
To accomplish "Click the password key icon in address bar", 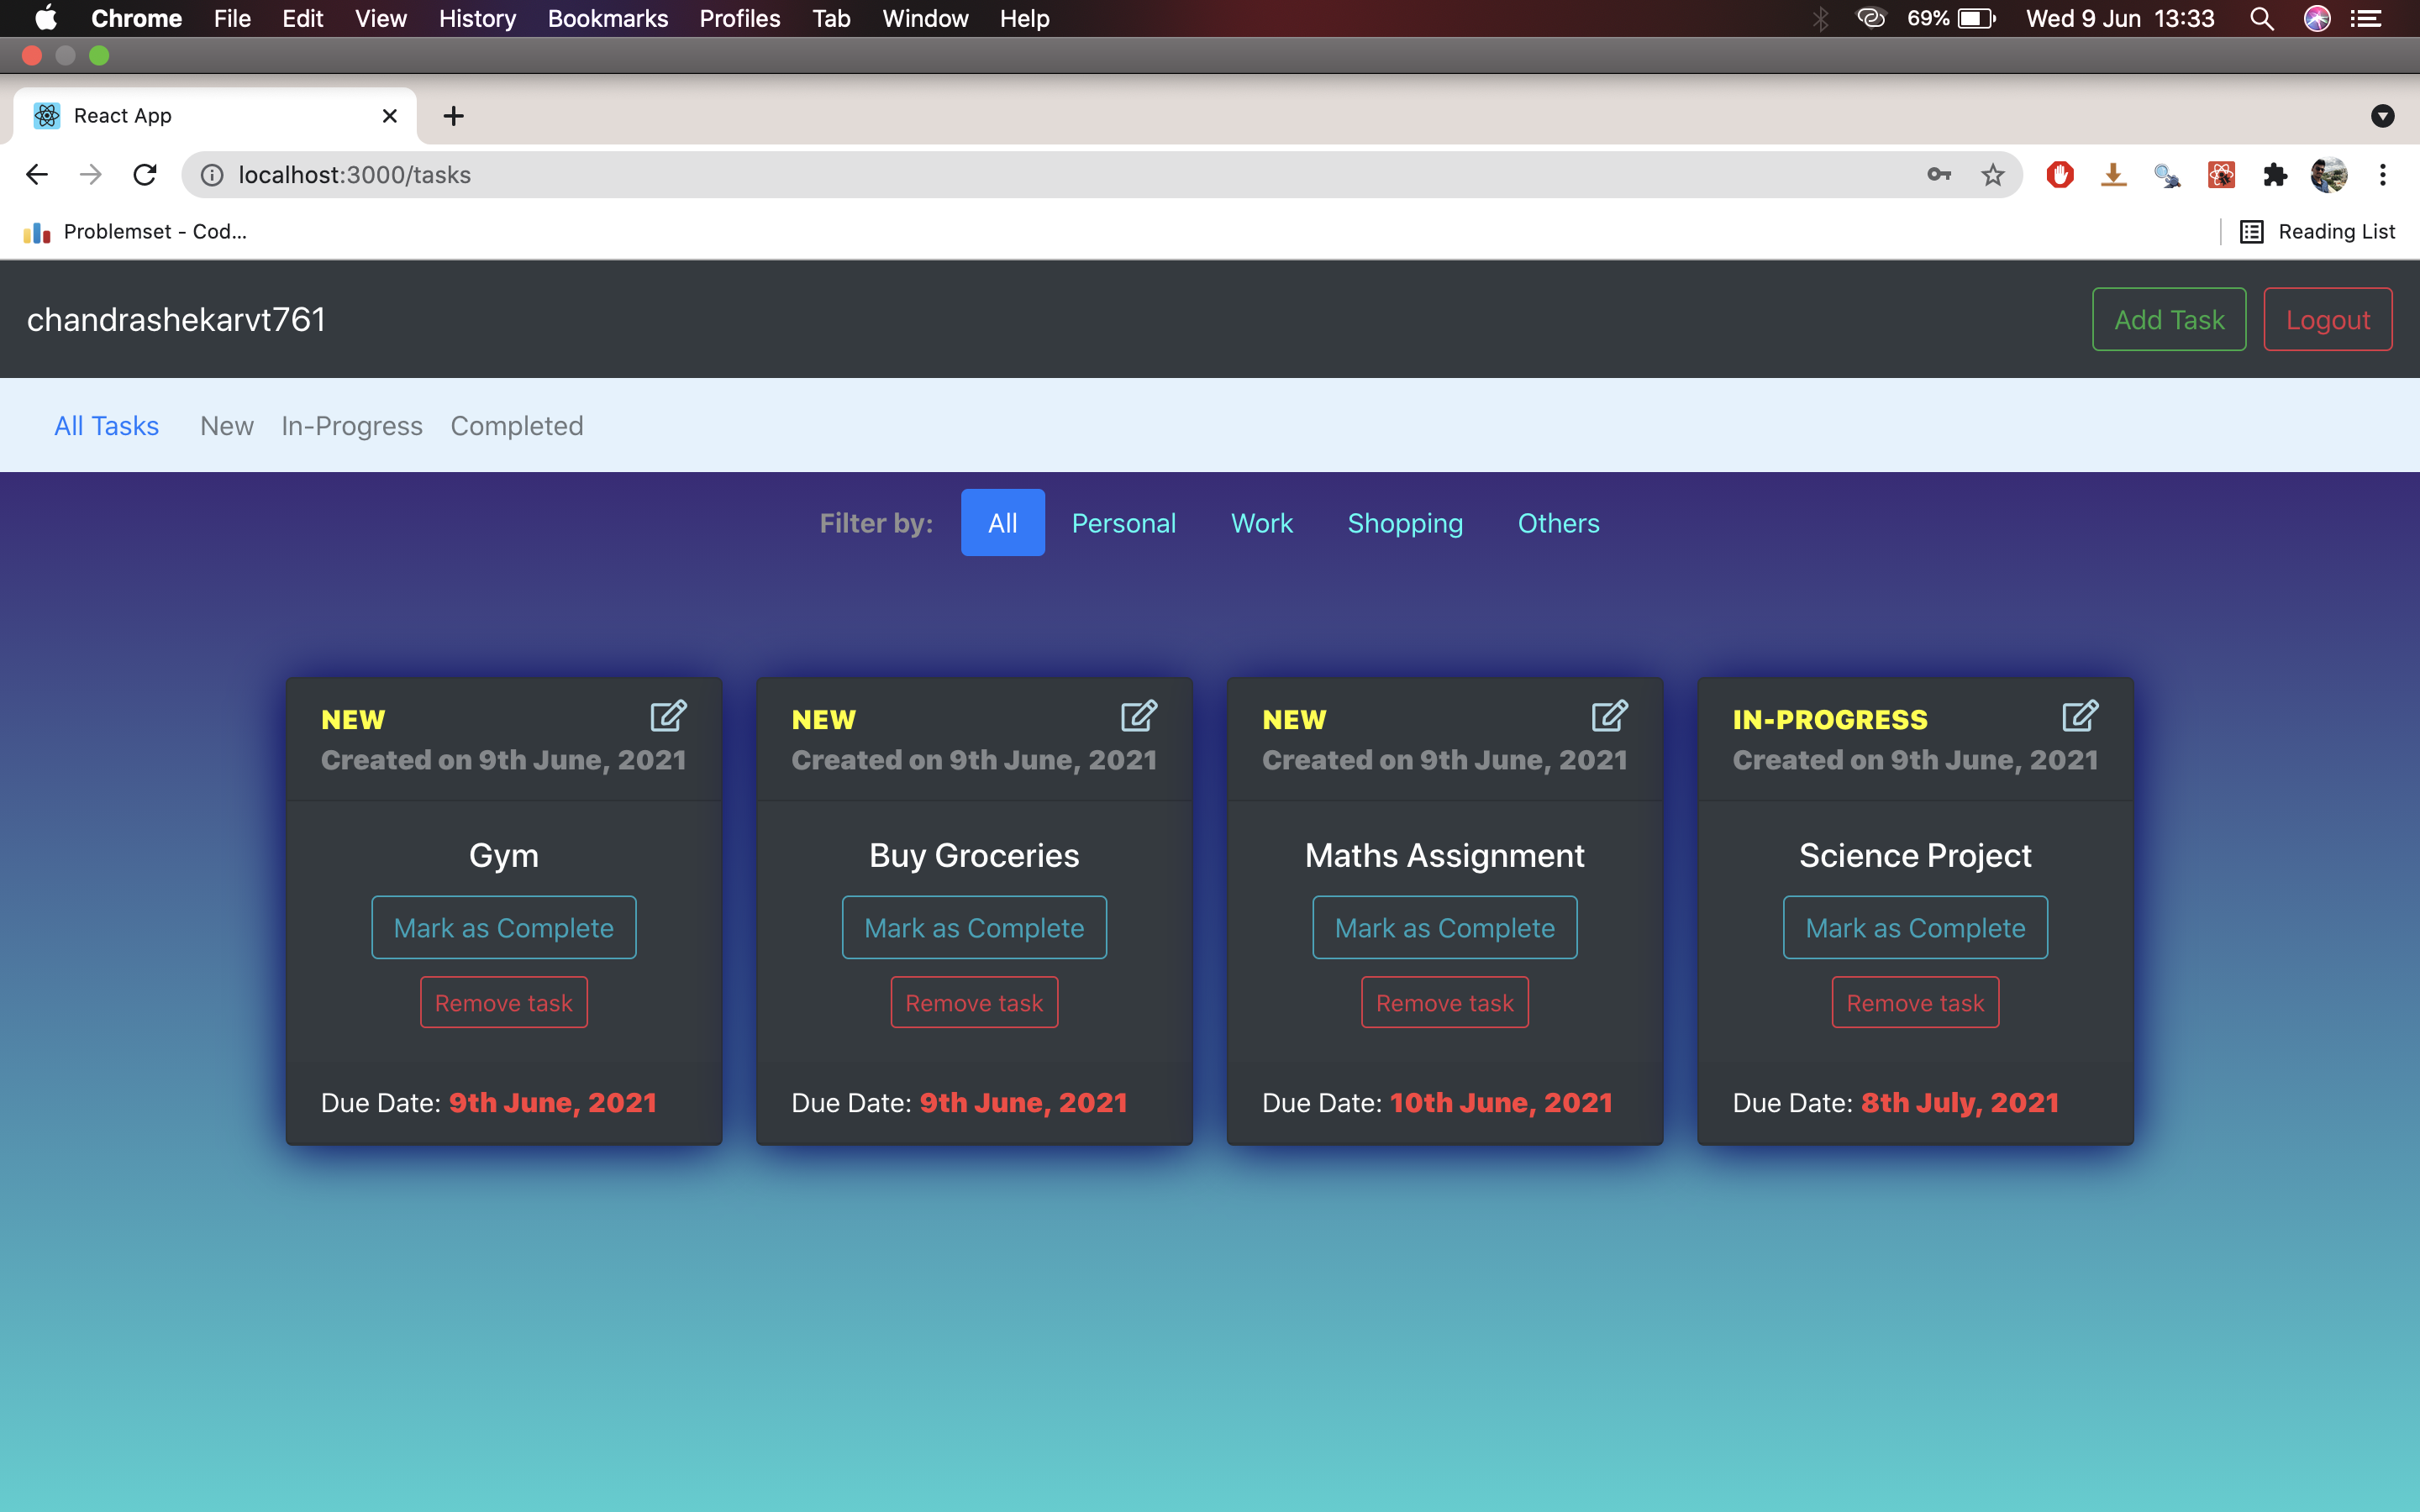I will tap(1939, 175).
